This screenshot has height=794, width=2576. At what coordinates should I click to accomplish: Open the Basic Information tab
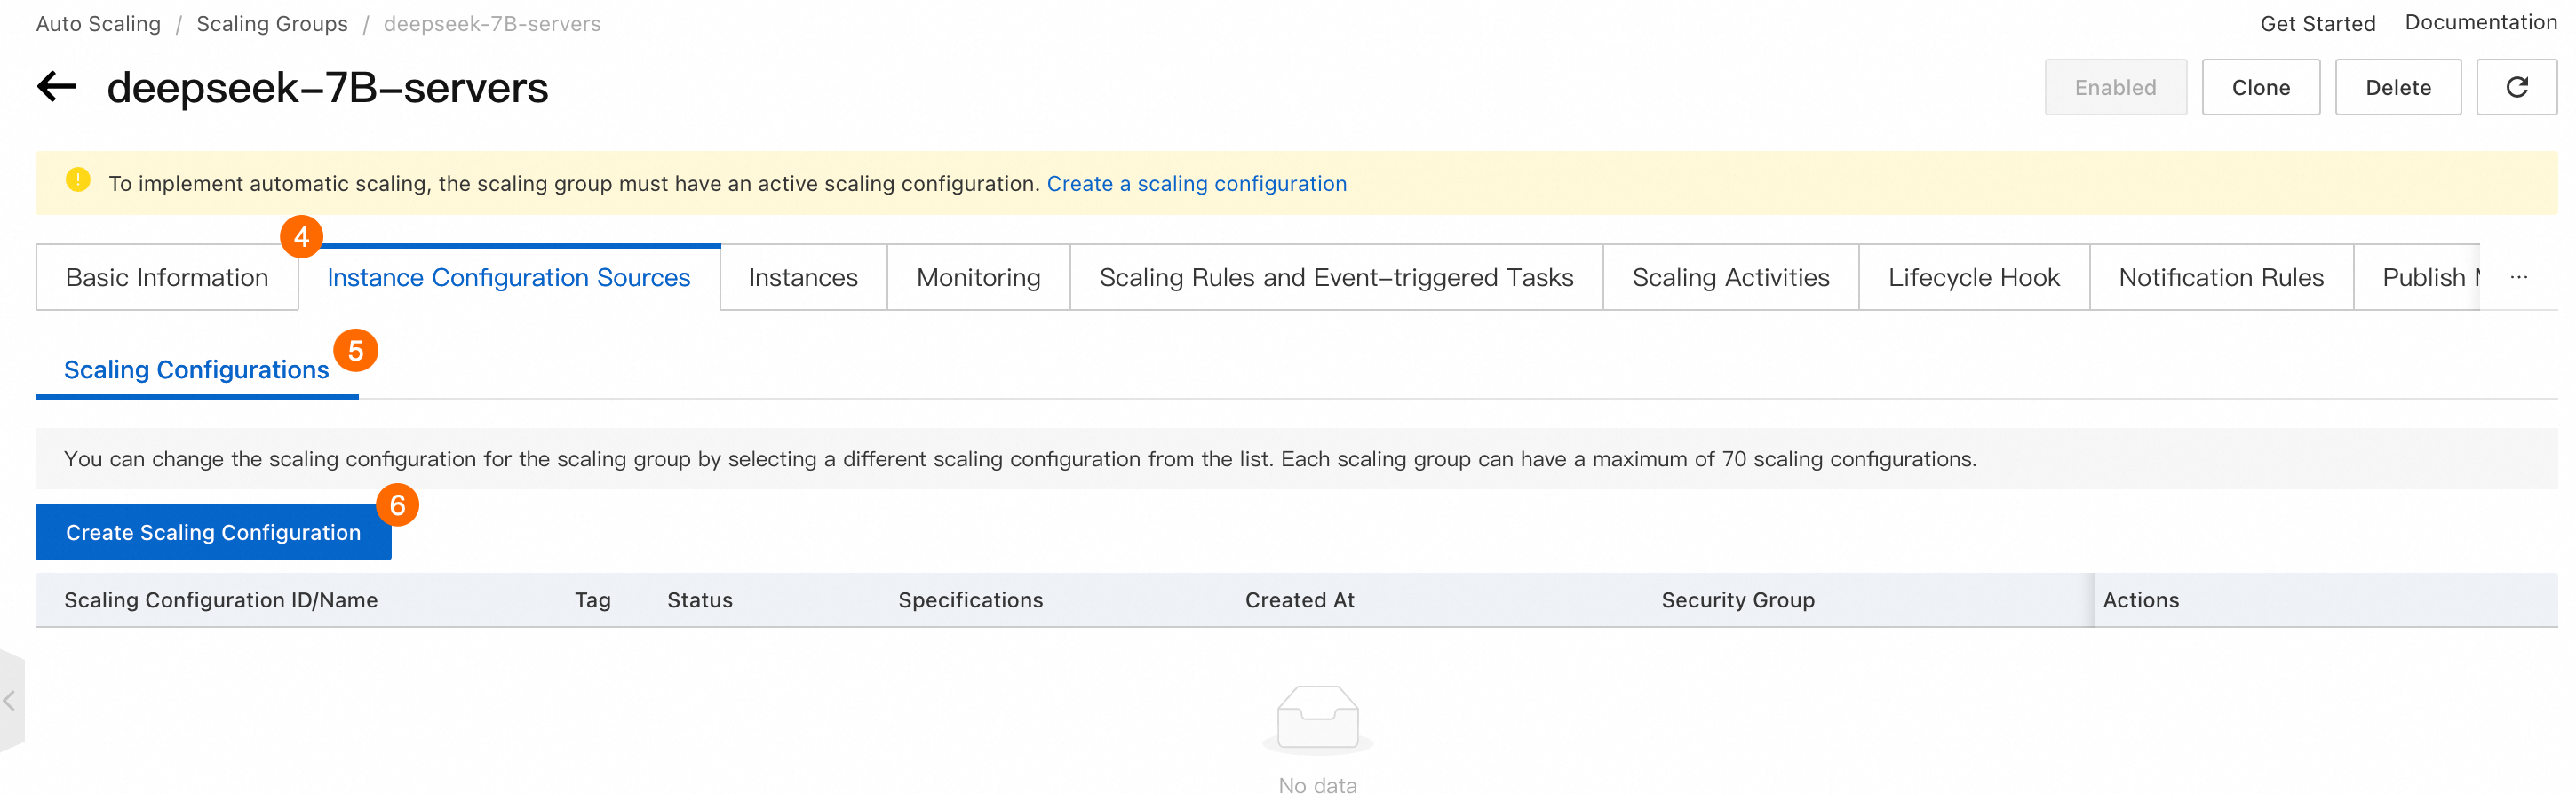click(x=167, y=277)
